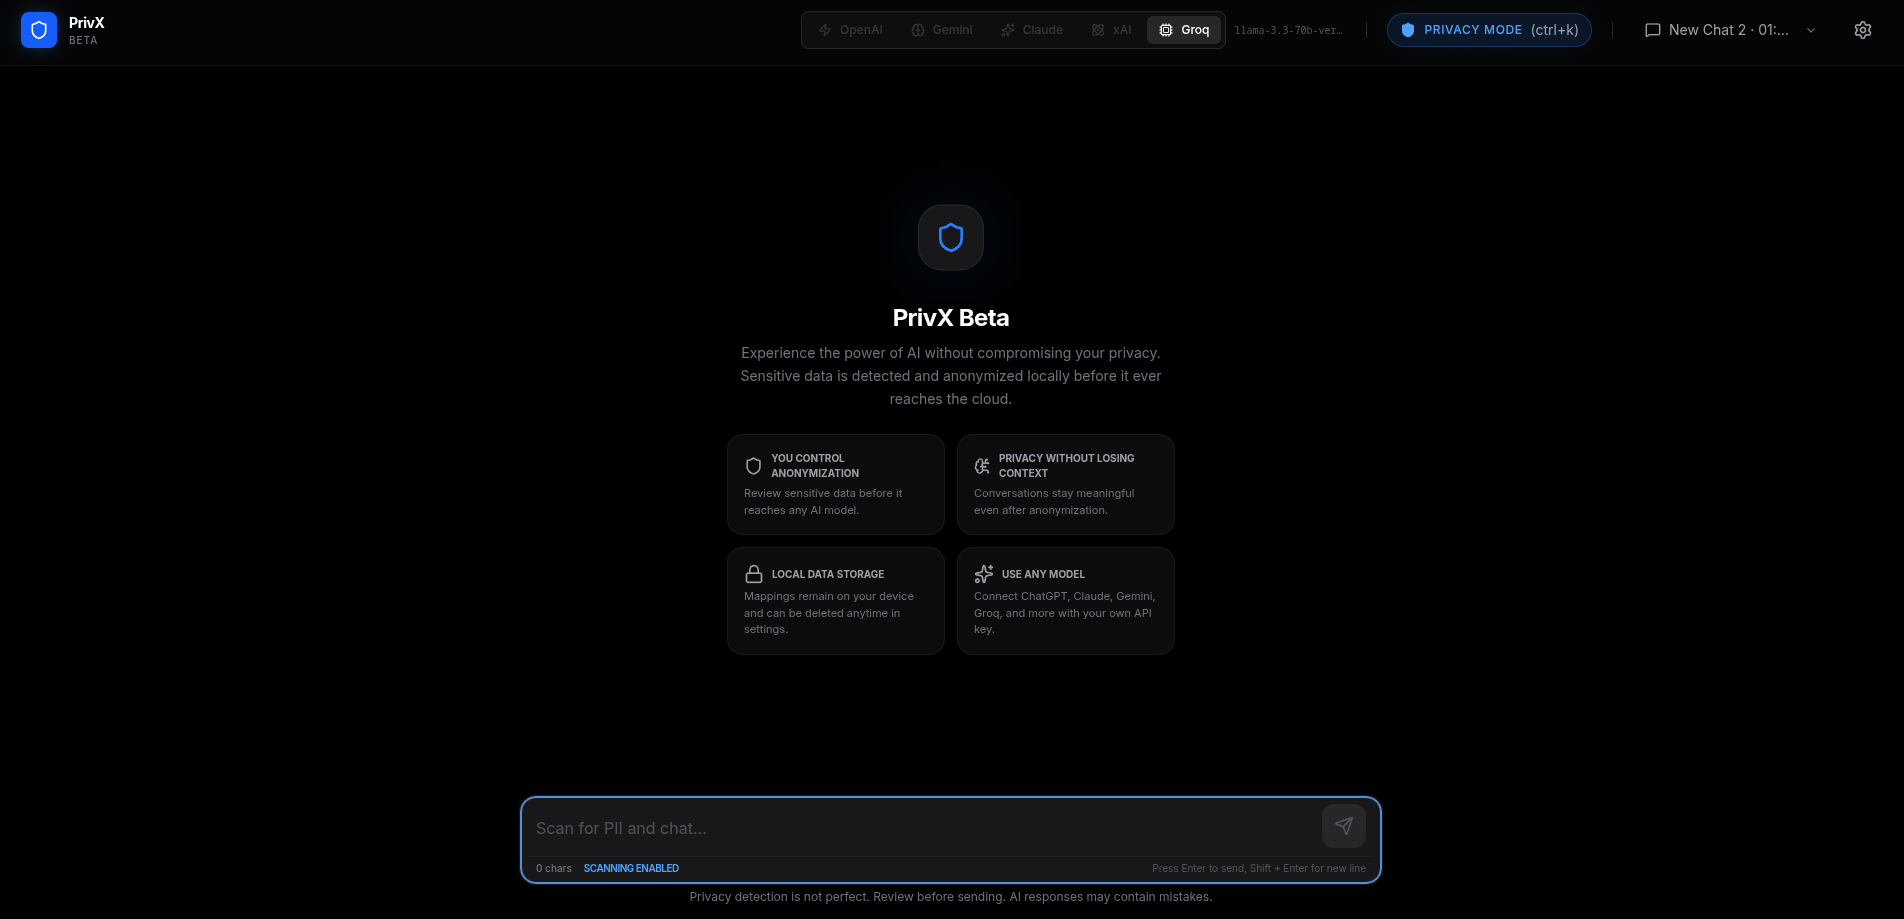Image resolution: width=1904 pixels, height=919 pixels.
Task: Click the Conversations stay meaningful description
Action: point(1054,502)
